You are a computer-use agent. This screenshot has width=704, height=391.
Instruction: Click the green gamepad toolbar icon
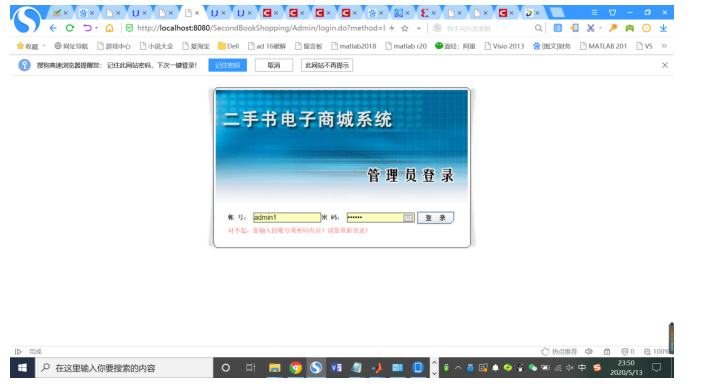click(629, 28)
